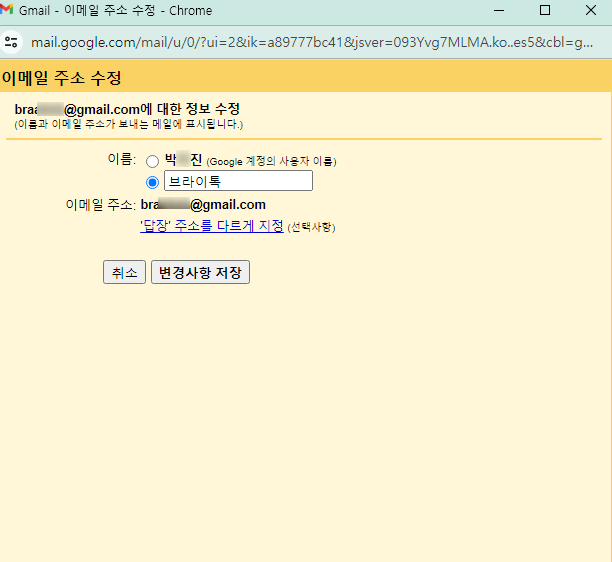
Task: Select the Google account name radio button
Action: pyautogui.click(x=152, y=161)
